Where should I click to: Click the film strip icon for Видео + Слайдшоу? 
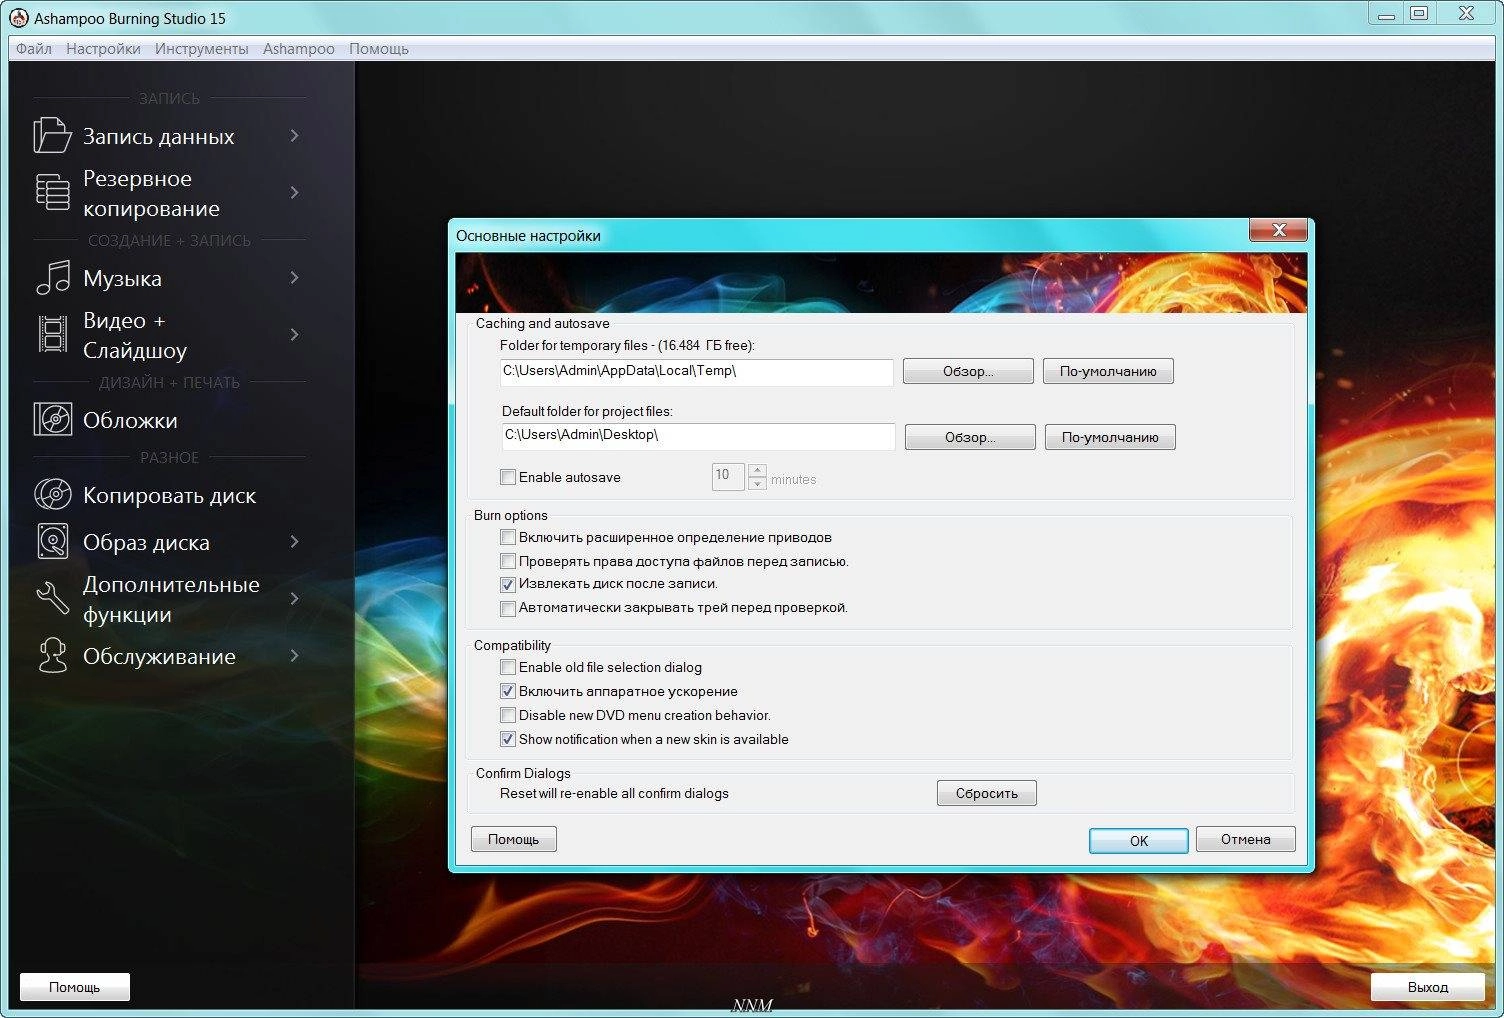[x=52, y=334]
